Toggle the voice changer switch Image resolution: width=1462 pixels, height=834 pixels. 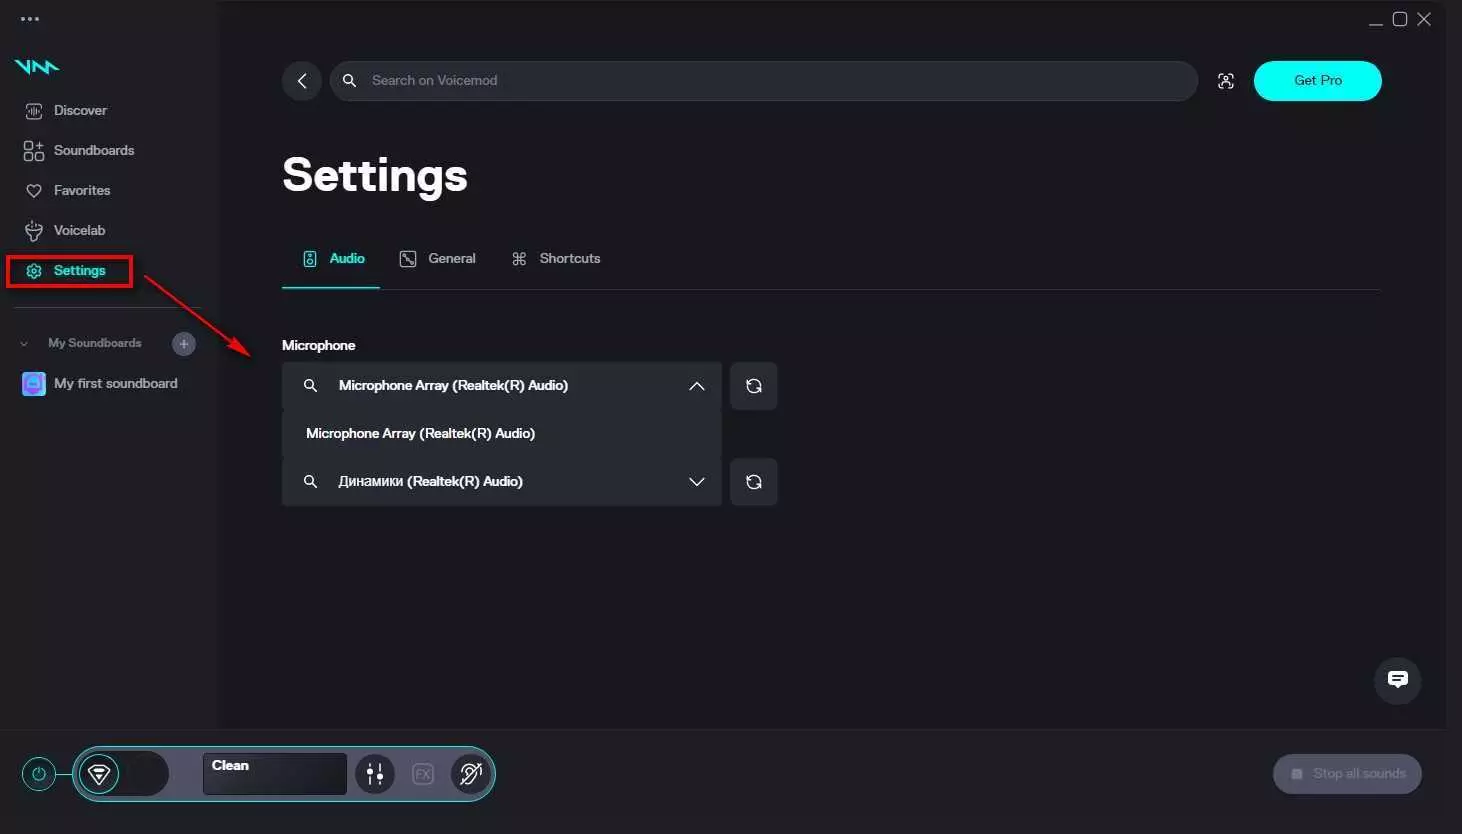click(124, 774)
